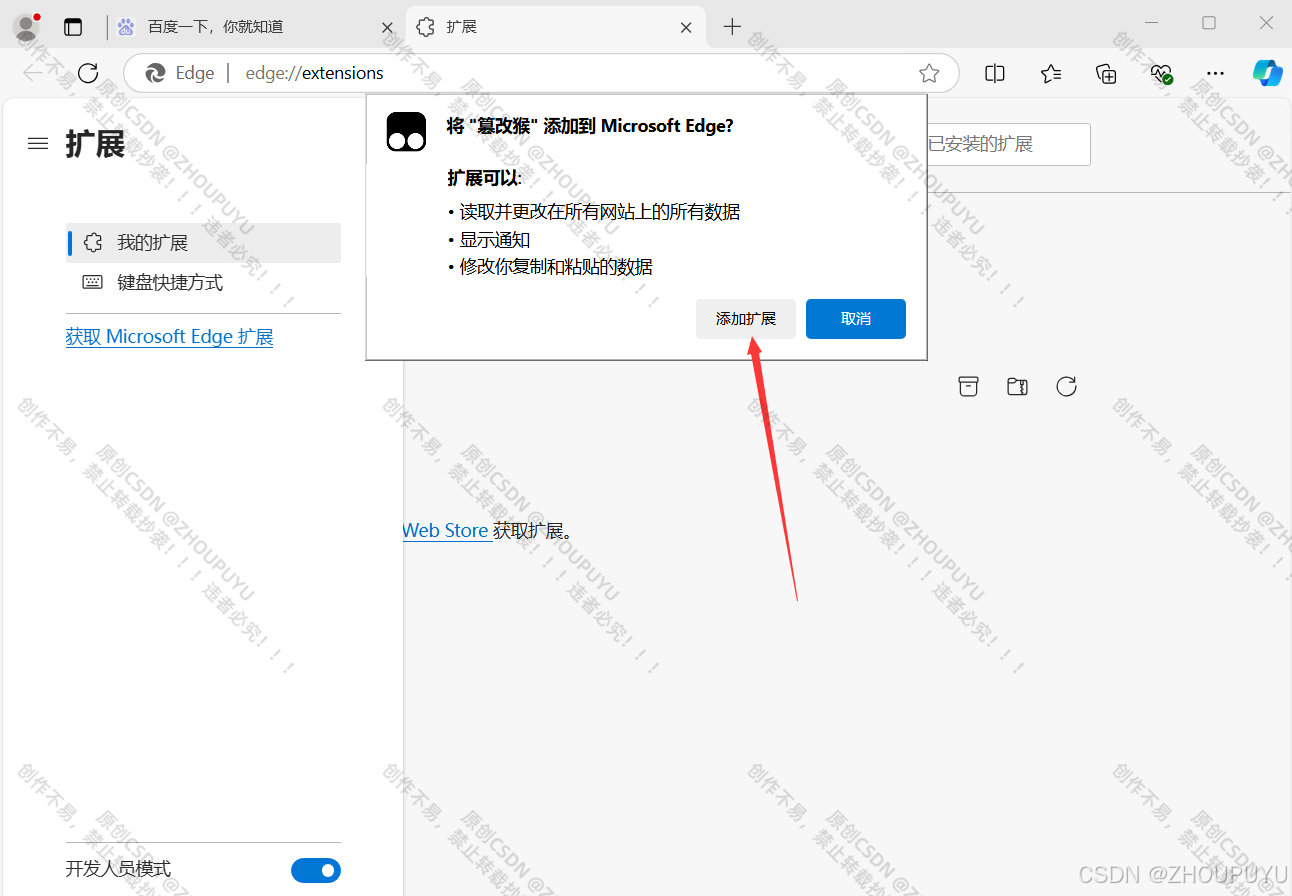The height and width of the screenshot is (896, 1292).
Task: Open 键盘快捷方式 in sidebar
Action: click(x=203, y=283)
